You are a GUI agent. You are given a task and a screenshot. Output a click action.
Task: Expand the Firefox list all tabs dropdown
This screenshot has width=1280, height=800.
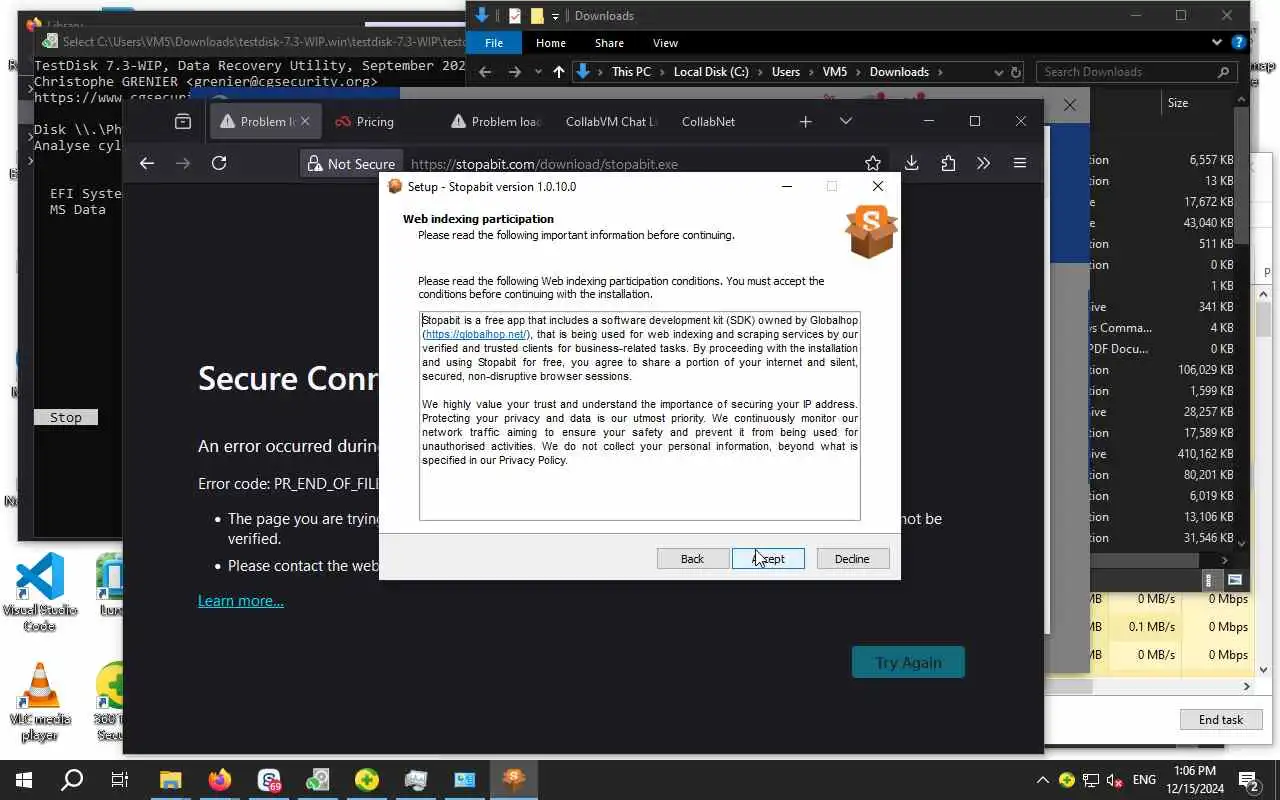[x=845, y=121]
